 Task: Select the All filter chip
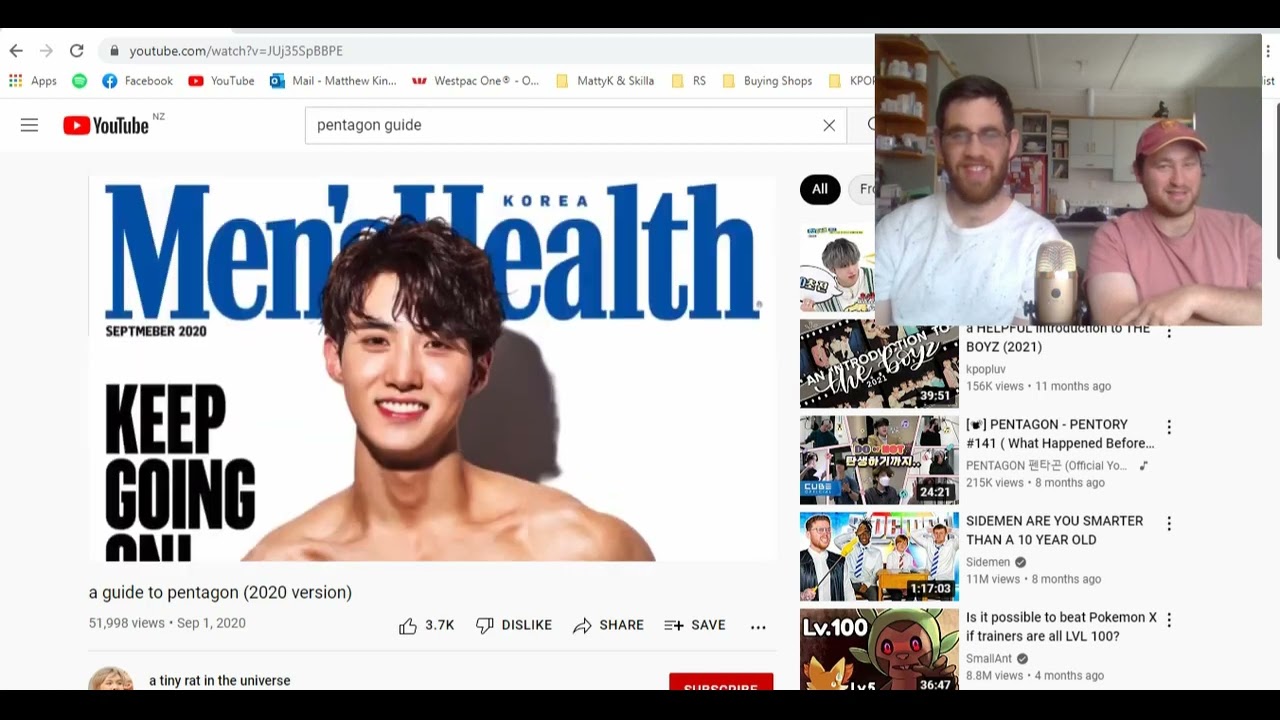tap(820, 189)
